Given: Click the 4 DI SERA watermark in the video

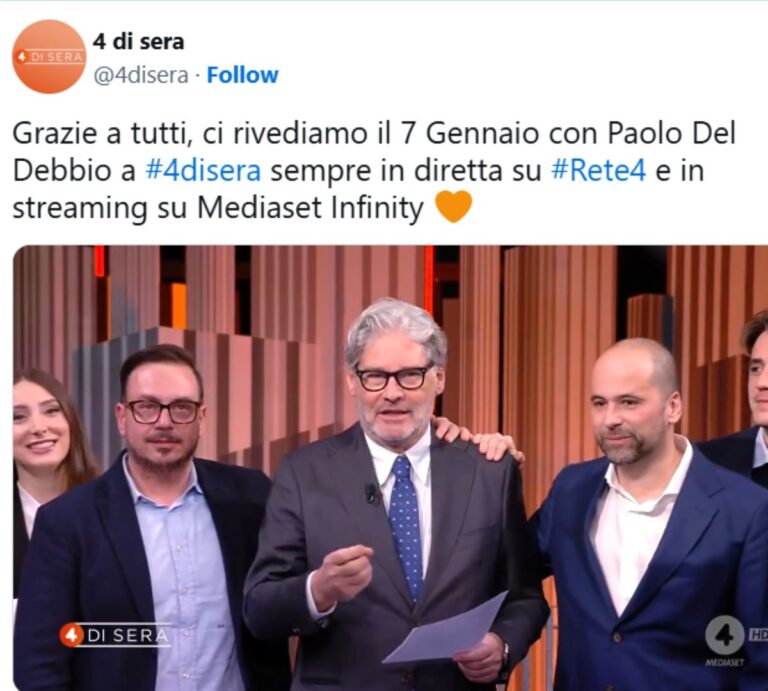Looking at the screenshot, I should [115, 635].
